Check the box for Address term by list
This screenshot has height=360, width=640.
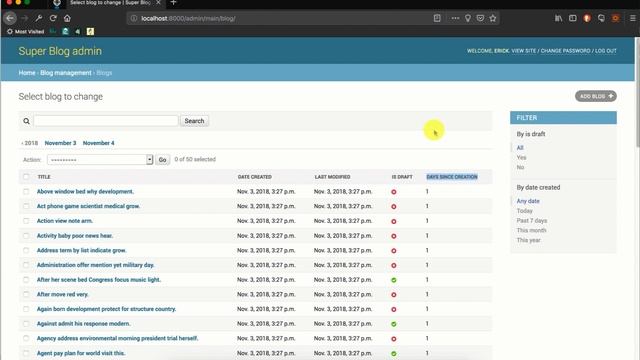(26, 250)
